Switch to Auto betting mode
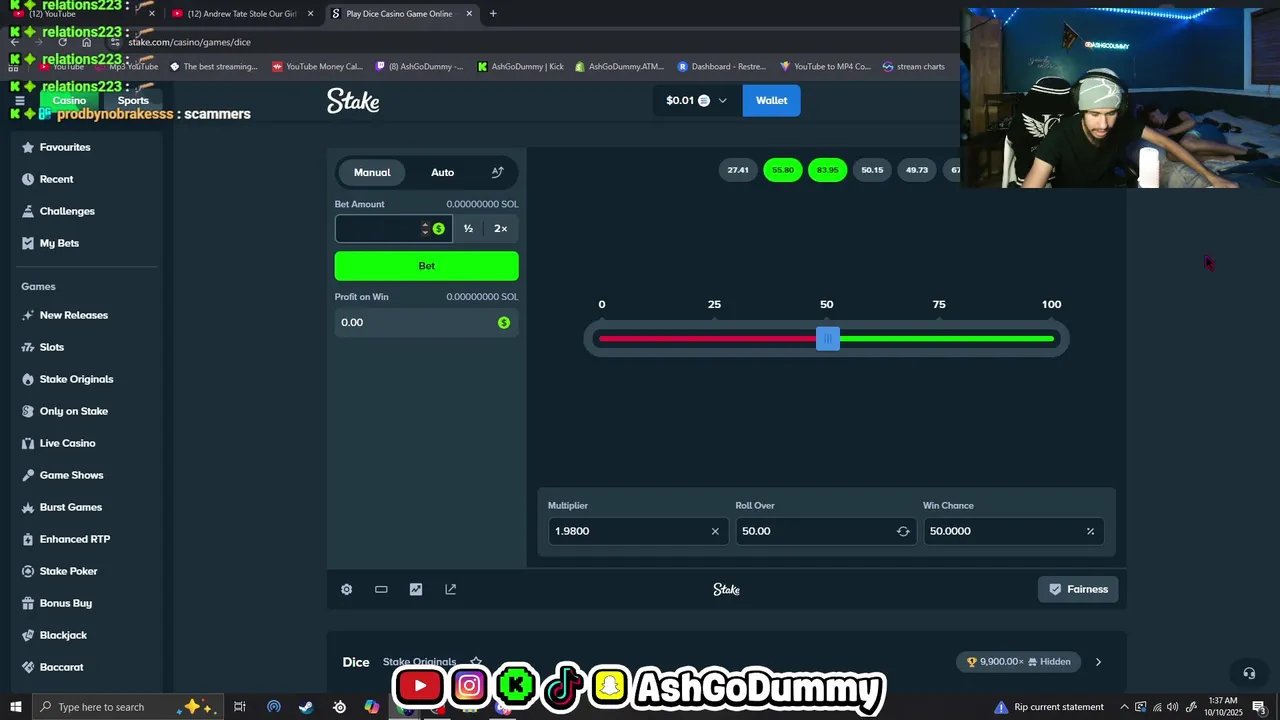This screenshot has height=720, width=1280. coord(442,172)
